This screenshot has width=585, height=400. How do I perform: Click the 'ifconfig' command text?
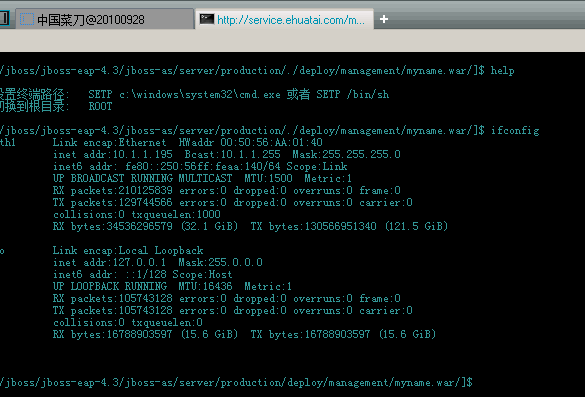(x=515, y=131)
